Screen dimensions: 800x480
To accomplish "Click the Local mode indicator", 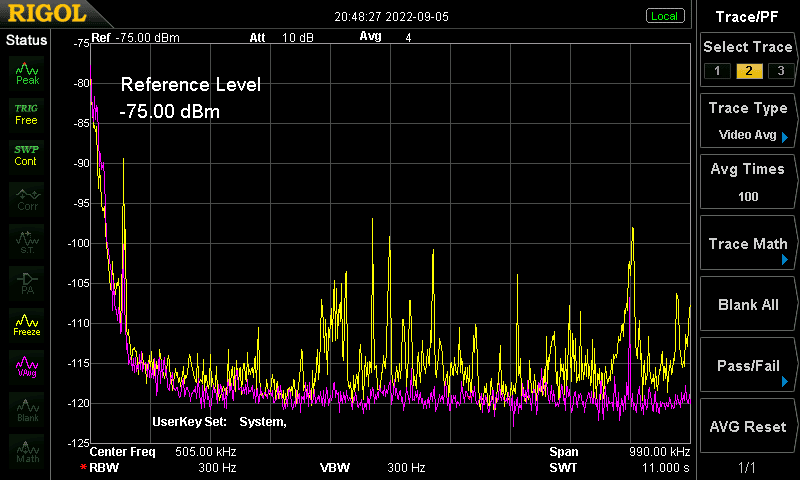I will (x=665, y=16).
